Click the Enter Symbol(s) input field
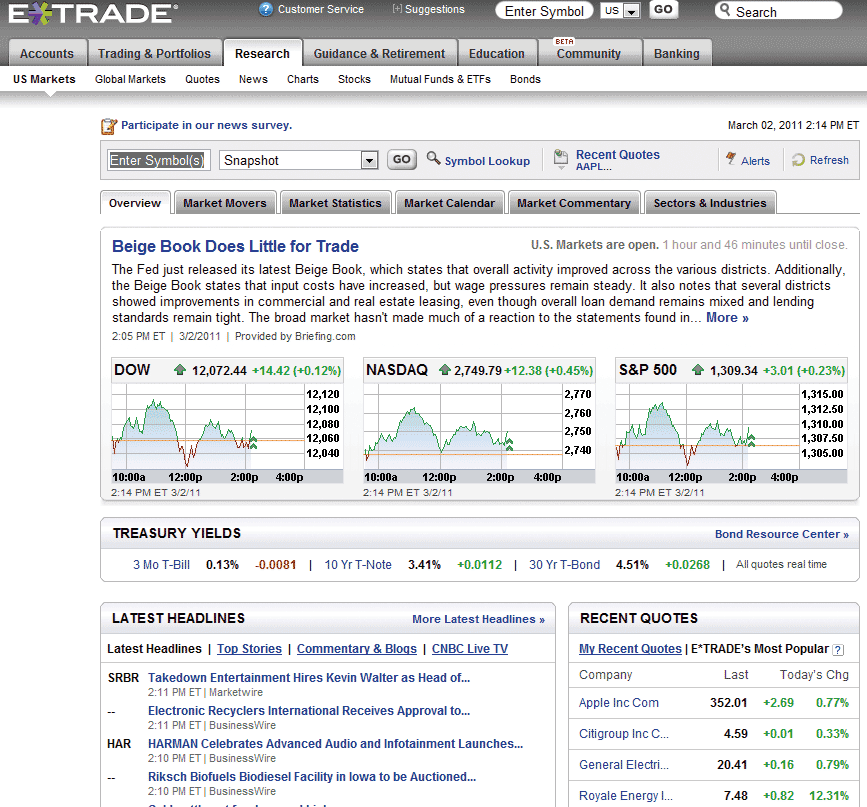Viewport: 867px width, 807px height. click(158, 160)
